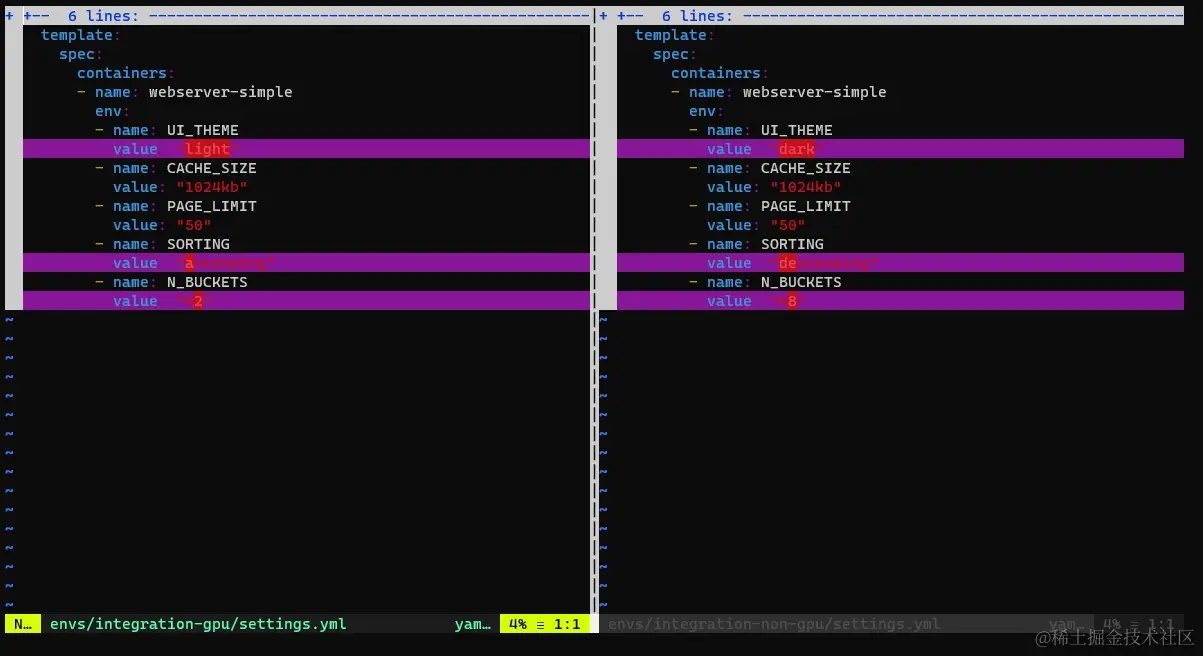Click the highlighted dark value in right pane

[796, 148]
